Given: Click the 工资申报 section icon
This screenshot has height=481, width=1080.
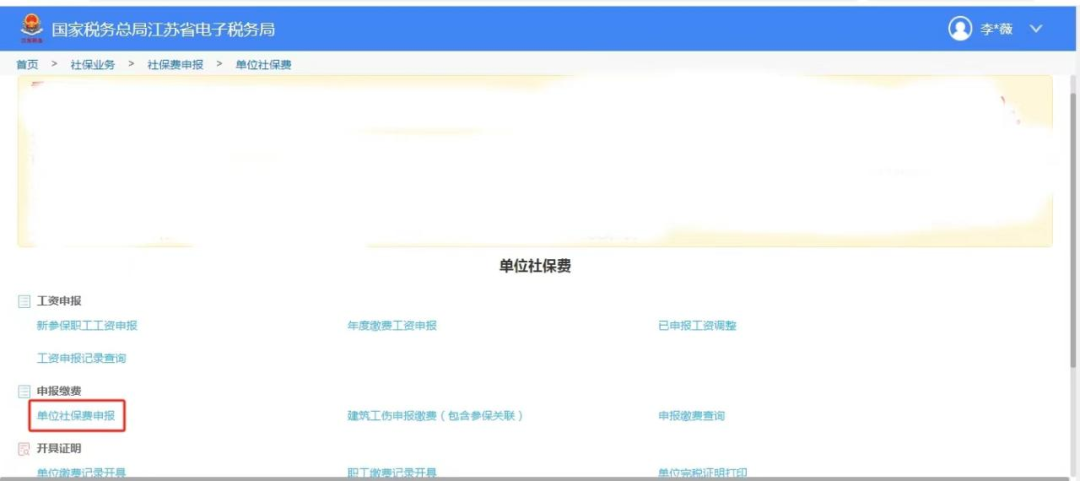Looking at the screenshot, I should click(x=24, y=301).
